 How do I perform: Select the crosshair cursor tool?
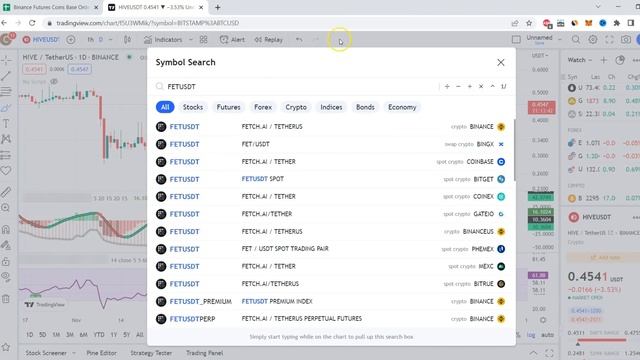pyautogui.click(x=6, y=60)
